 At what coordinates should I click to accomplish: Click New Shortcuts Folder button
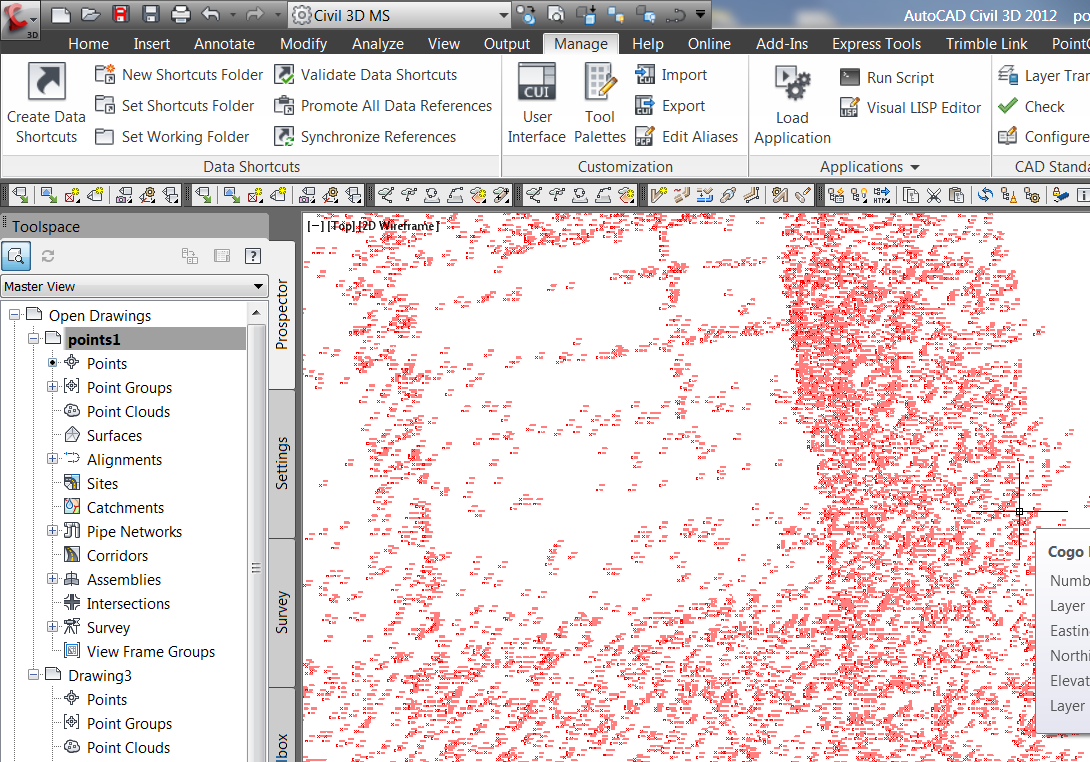pyautogui.click(x=179, y=74)
